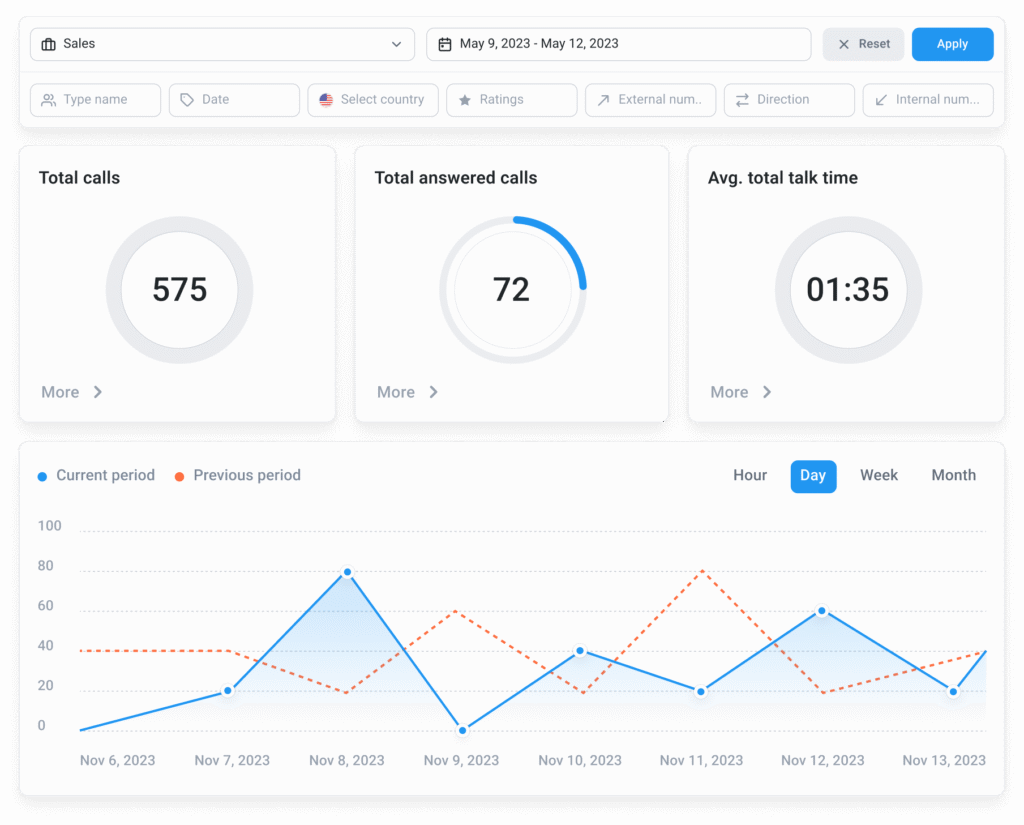Screen dimensions: 1024x825
Task: Click the Apply button
Action: tap(951, 44)
